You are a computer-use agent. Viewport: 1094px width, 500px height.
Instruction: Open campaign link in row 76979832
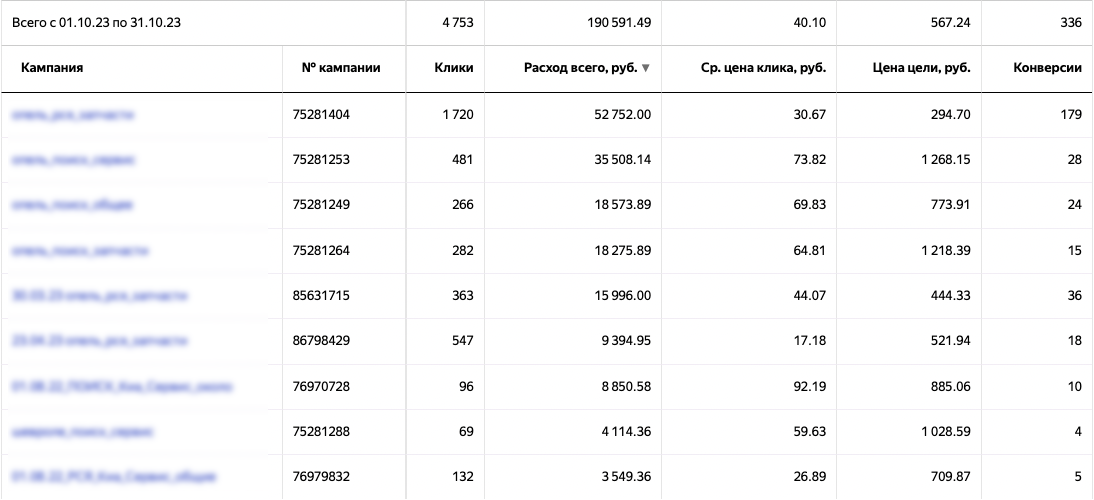click(x=113, y=477)
